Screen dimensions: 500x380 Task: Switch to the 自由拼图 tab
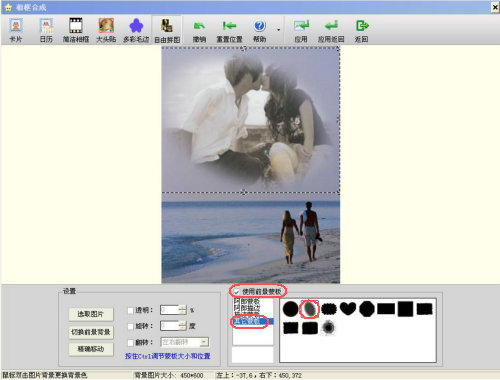click(167, 31)
